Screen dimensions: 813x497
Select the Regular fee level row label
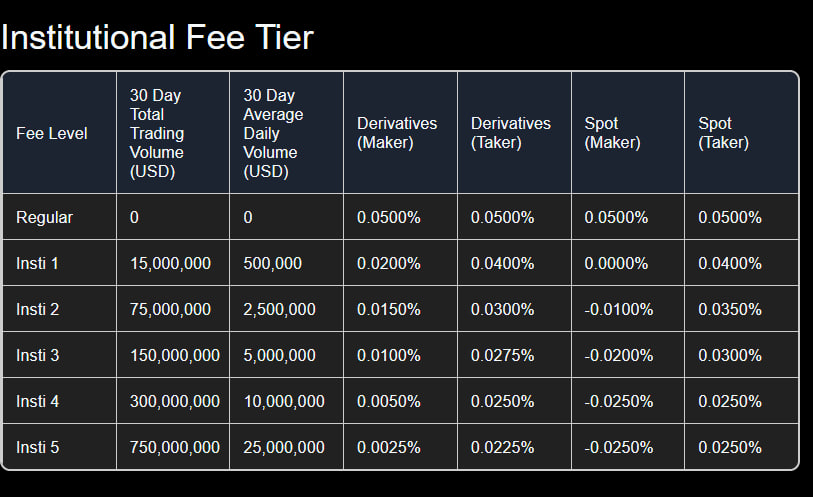click(x=45, y=217)
